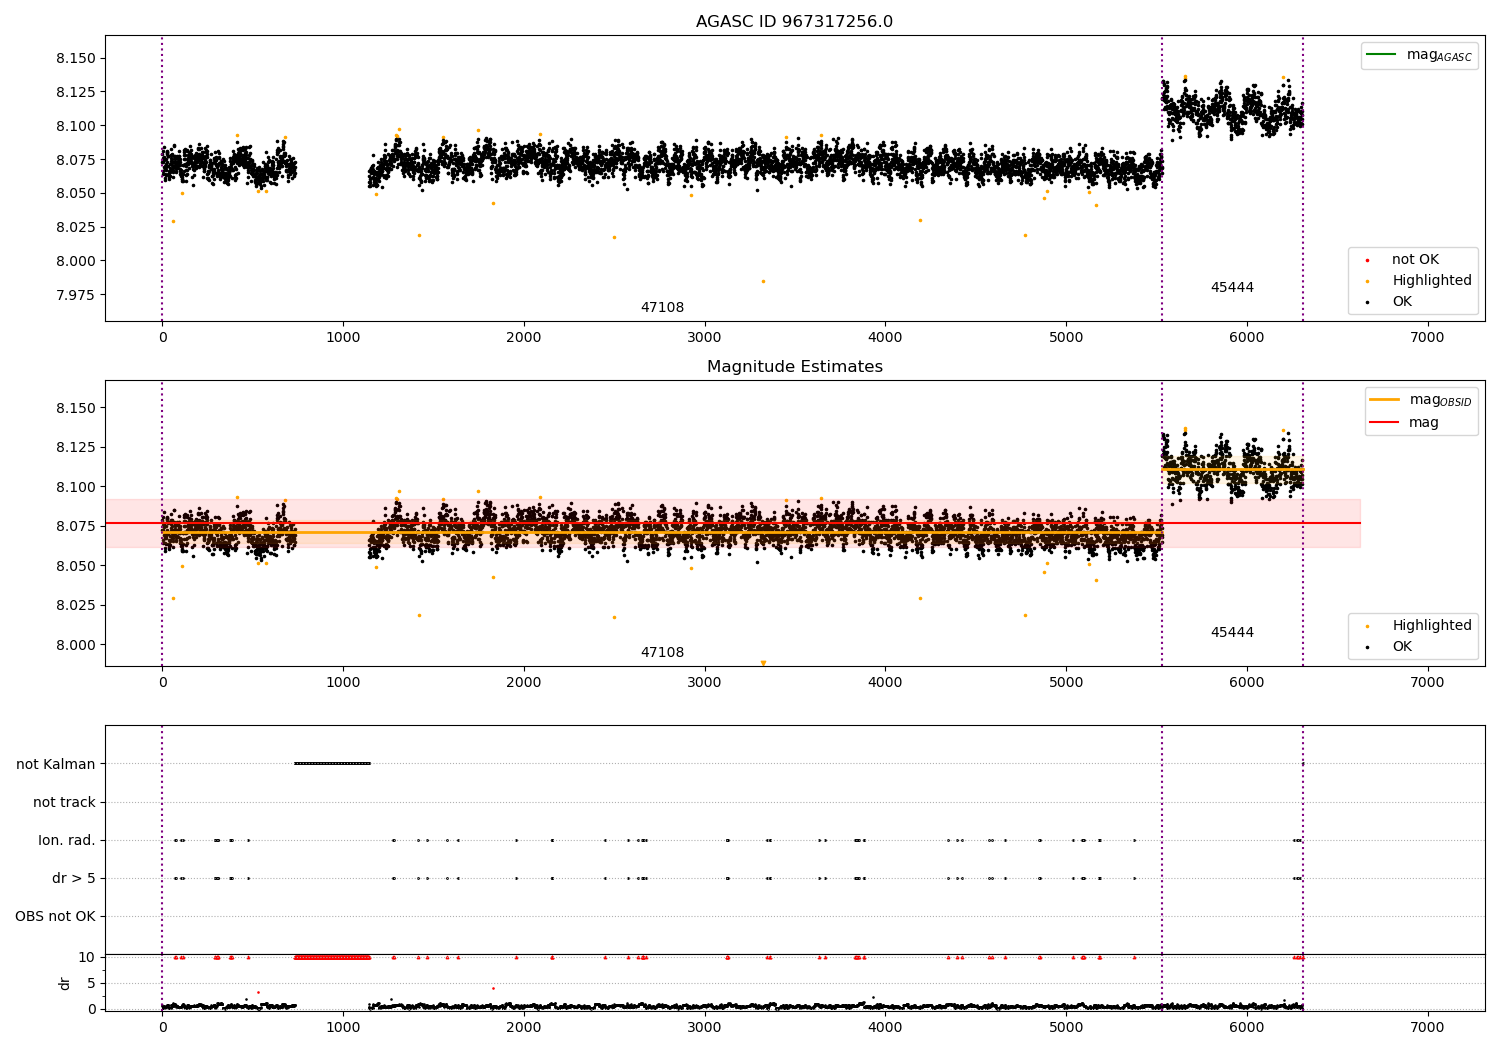Click the rotated "dr" axis label

click(x=65, y=983)
